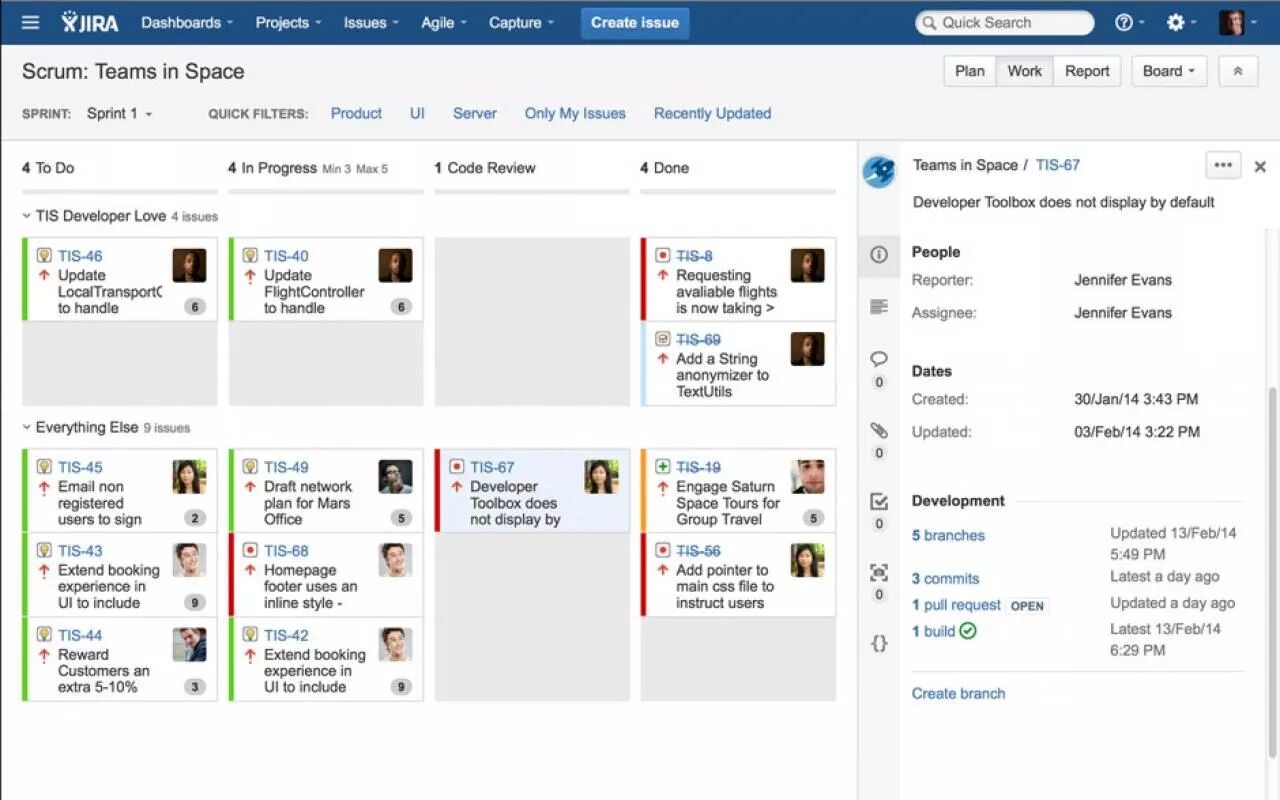The image size is (1280, 800).
Task: Collapse the TIS Developer Love swimlane
Action: (x=27, y=216)
